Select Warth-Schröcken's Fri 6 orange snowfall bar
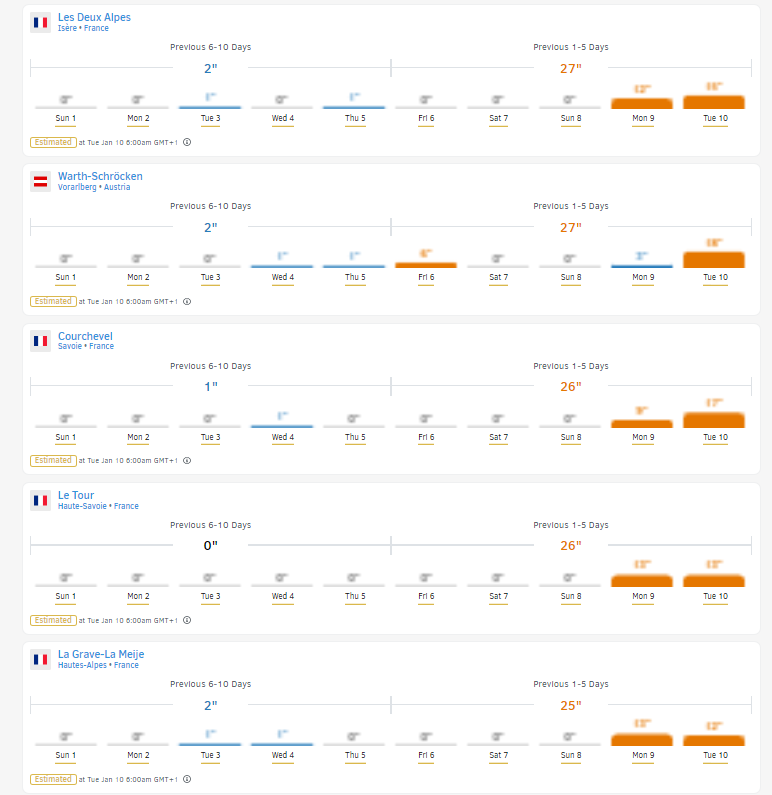 click(x=426, y=264)
